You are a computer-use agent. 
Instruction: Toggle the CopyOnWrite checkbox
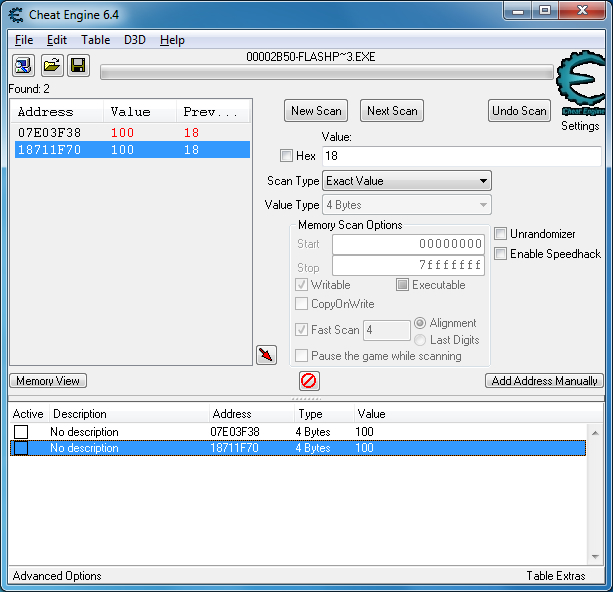click(x=301, y=304)
